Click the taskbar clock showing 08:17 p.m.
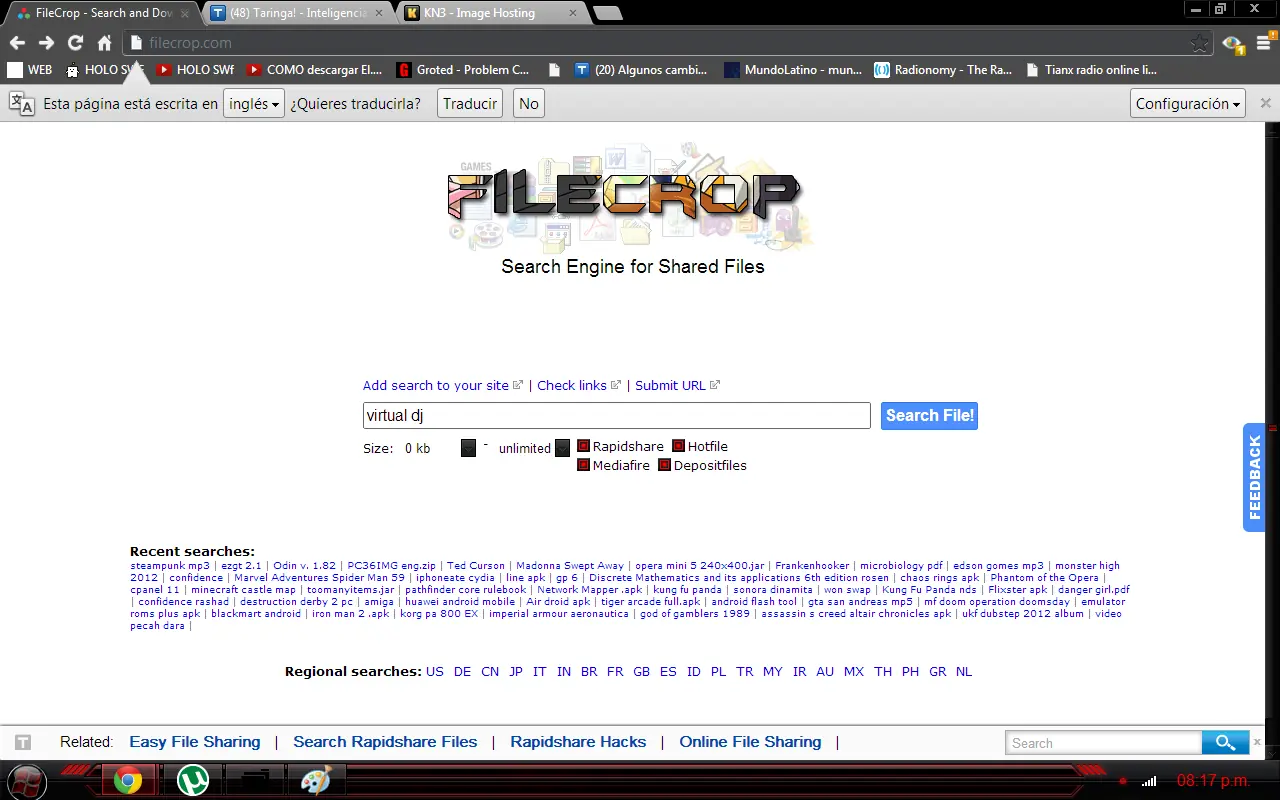 [x=1213, y=780]
